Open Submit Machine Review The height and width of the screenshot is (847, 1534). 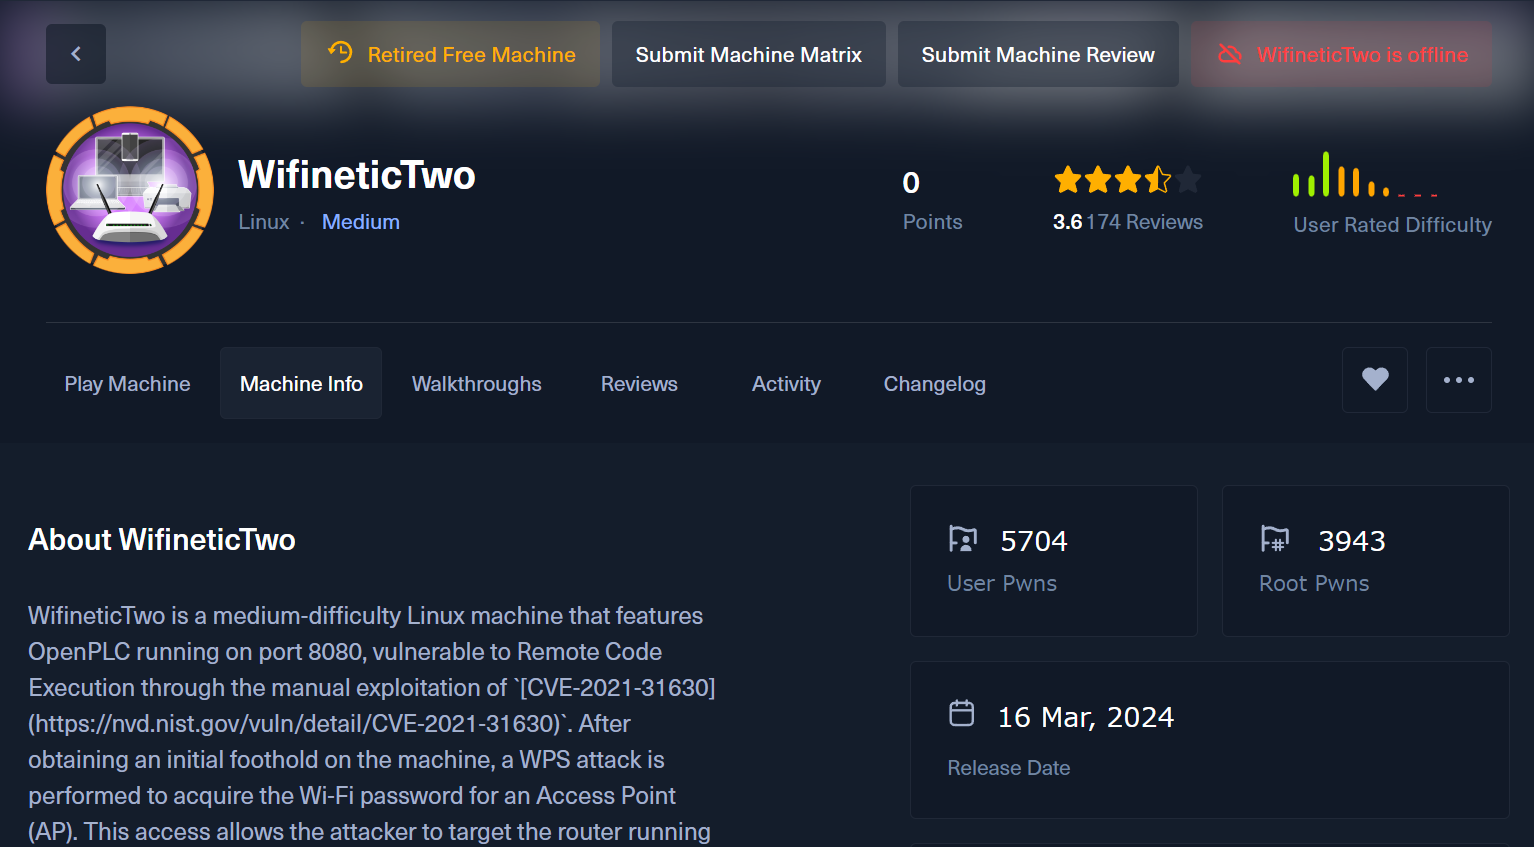[1038, 54]
